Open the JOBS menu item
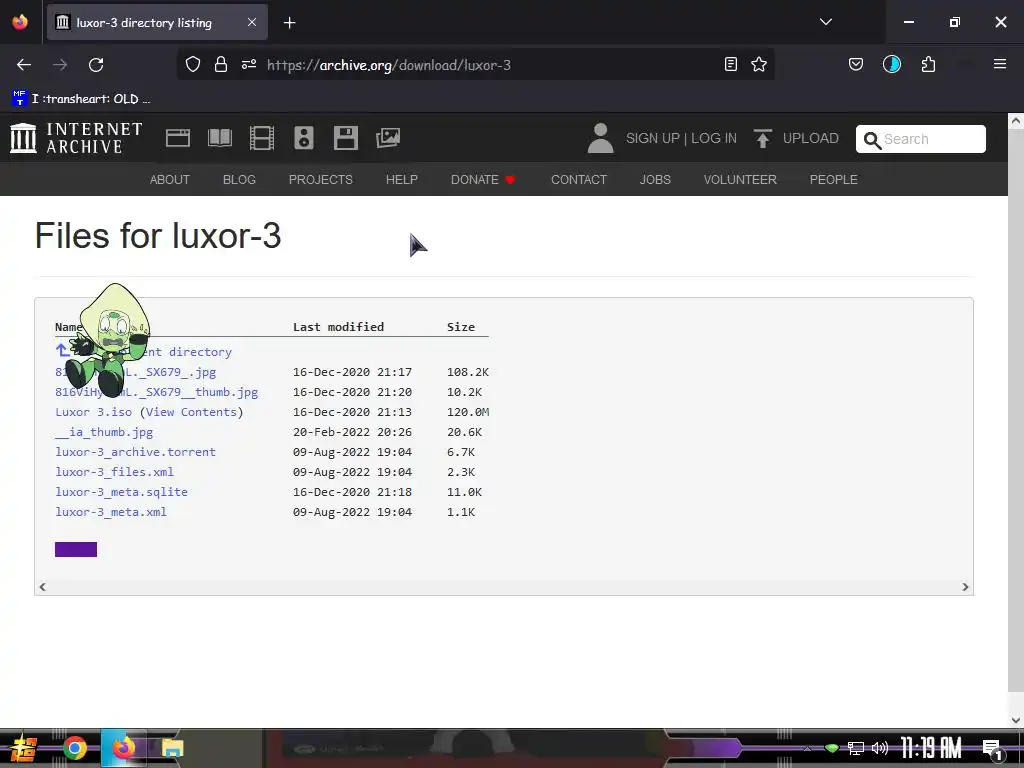 point(655,180)
